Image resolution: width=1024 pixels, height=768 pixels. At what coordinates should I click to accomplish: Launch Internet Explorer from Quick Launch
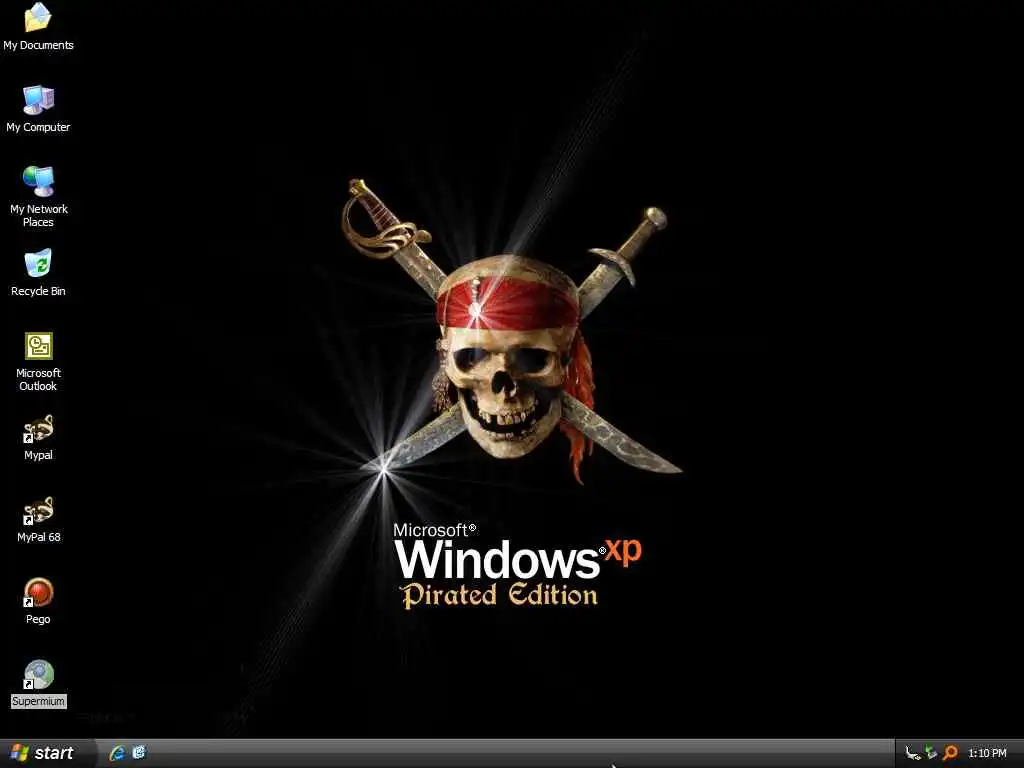click(117, 753)
